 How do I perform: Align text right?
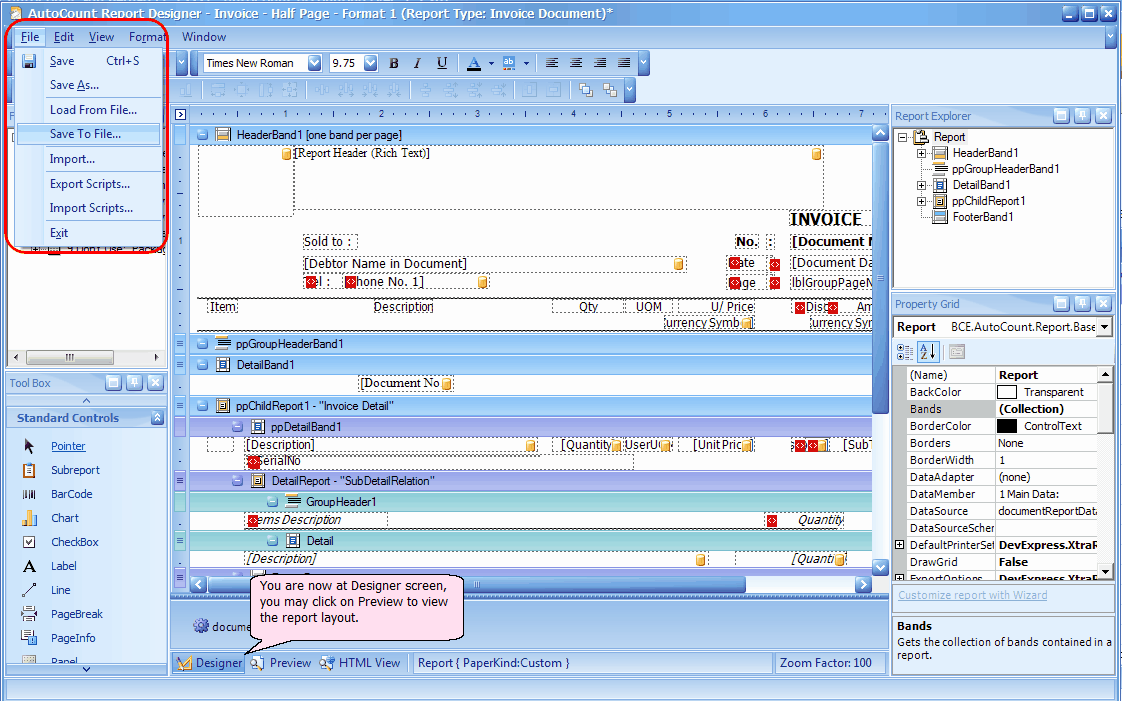tap(600, 63)
